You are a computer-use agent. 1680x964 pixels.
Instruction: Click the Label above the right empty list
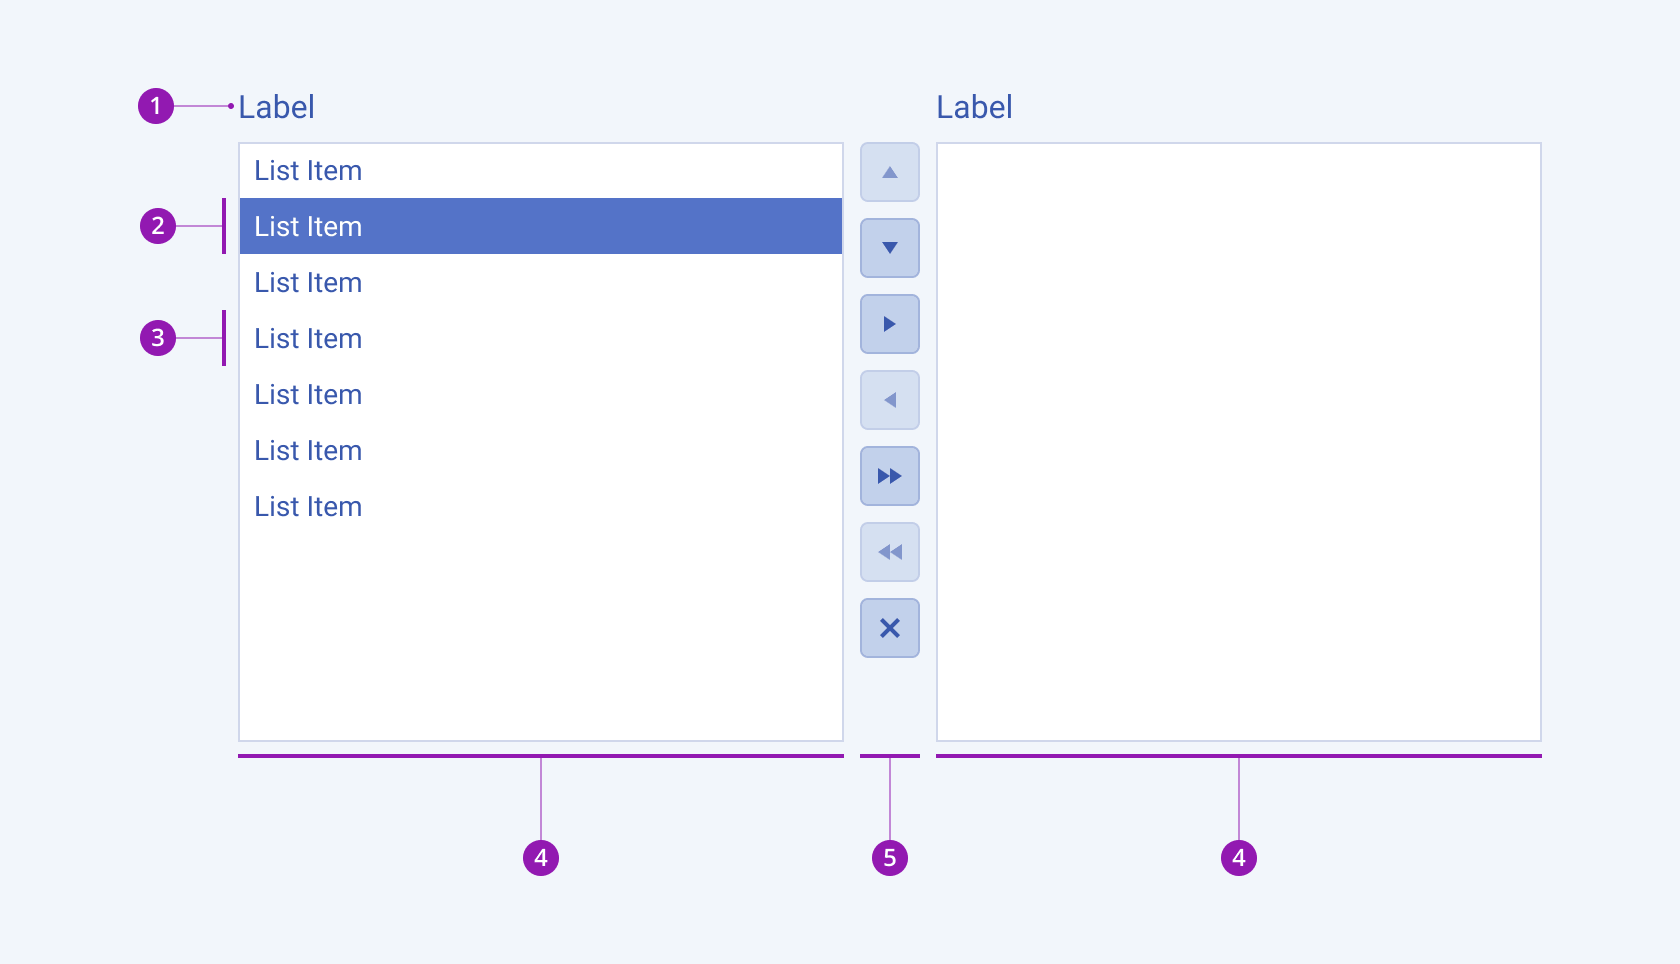tap(975, 107)
